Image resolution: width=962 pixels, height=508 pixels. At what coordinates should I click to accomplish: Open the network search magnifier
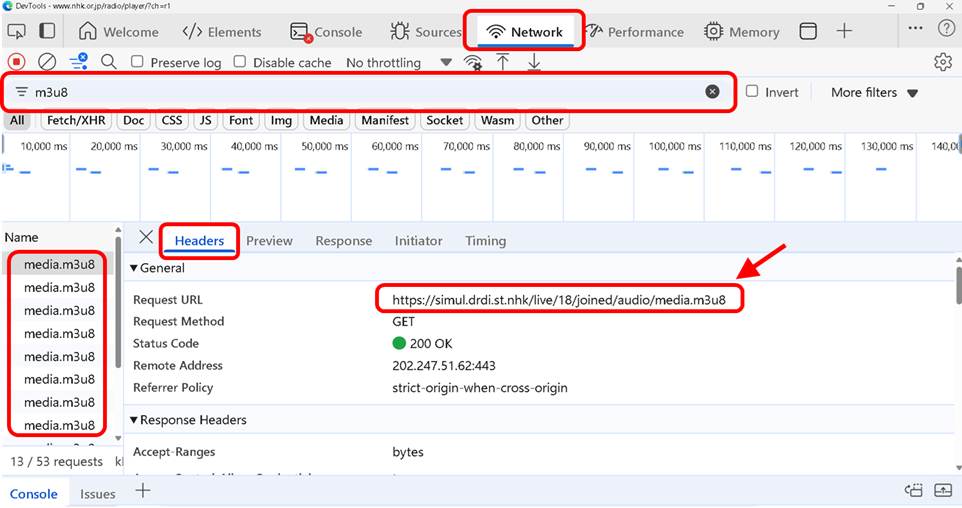point(108,62)
